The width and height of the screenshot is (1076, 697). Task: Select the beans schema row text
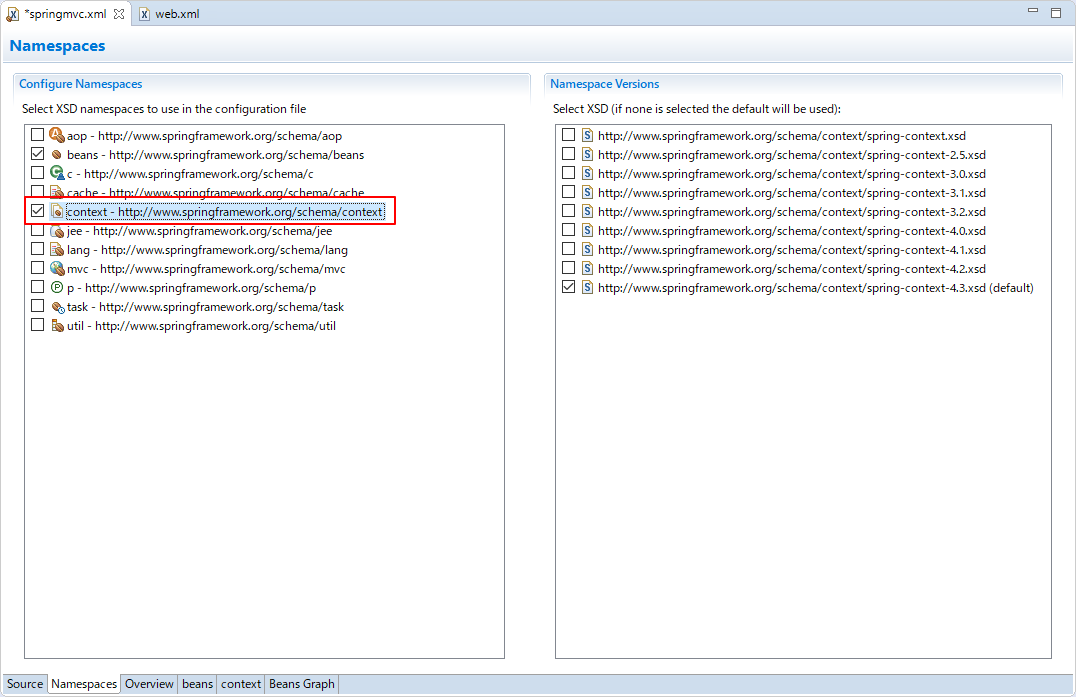coord(215,155)
